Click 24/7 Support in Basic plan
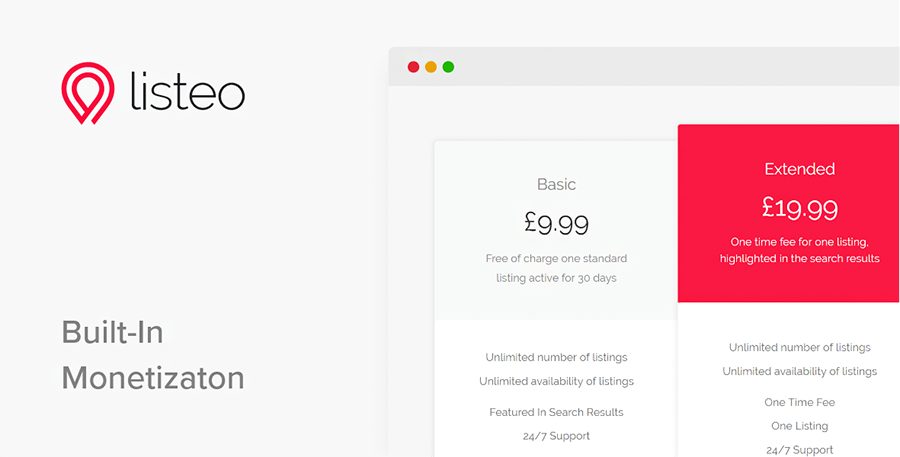The image size is (900, 457). (x=556, y=436)
